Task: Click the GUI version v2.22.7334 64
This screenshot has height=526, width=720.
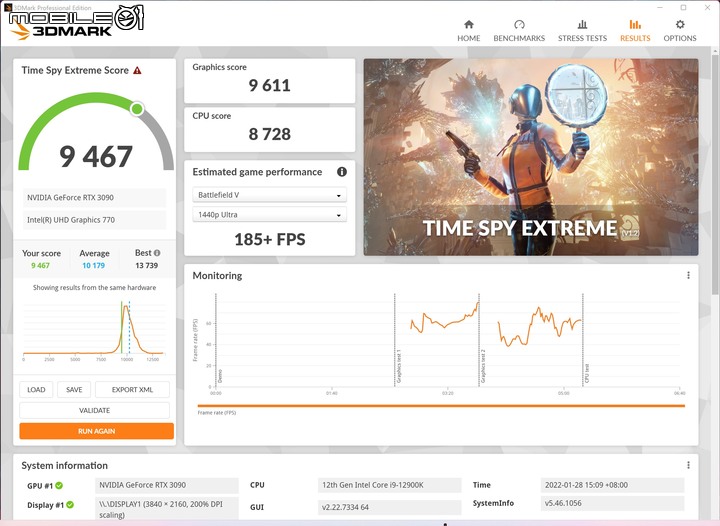Action: tap(389, 507)
